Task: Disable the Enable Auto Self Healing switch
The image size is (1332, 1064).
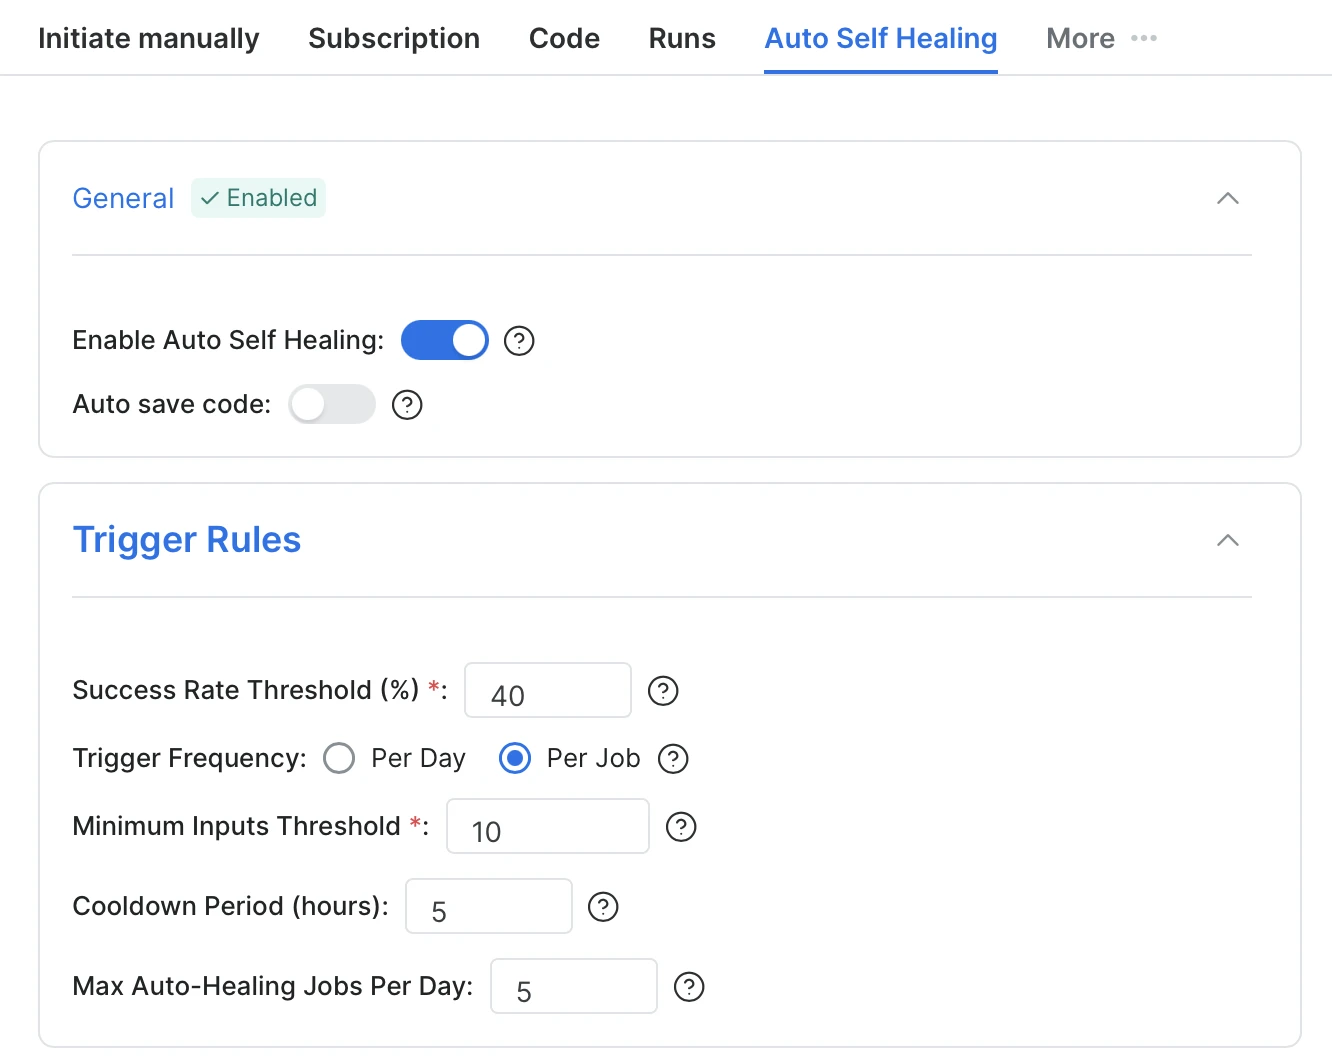Action: [x=445, y=340]
